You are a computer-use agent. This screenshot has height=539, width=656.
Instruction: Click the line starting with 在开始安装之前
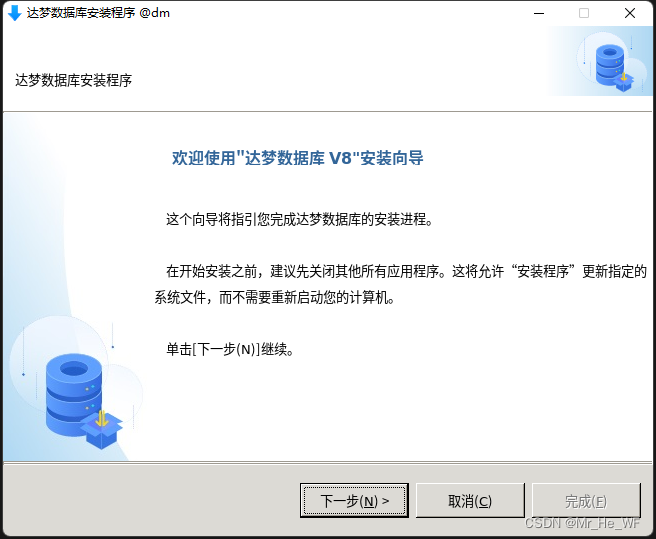[406, 272]
